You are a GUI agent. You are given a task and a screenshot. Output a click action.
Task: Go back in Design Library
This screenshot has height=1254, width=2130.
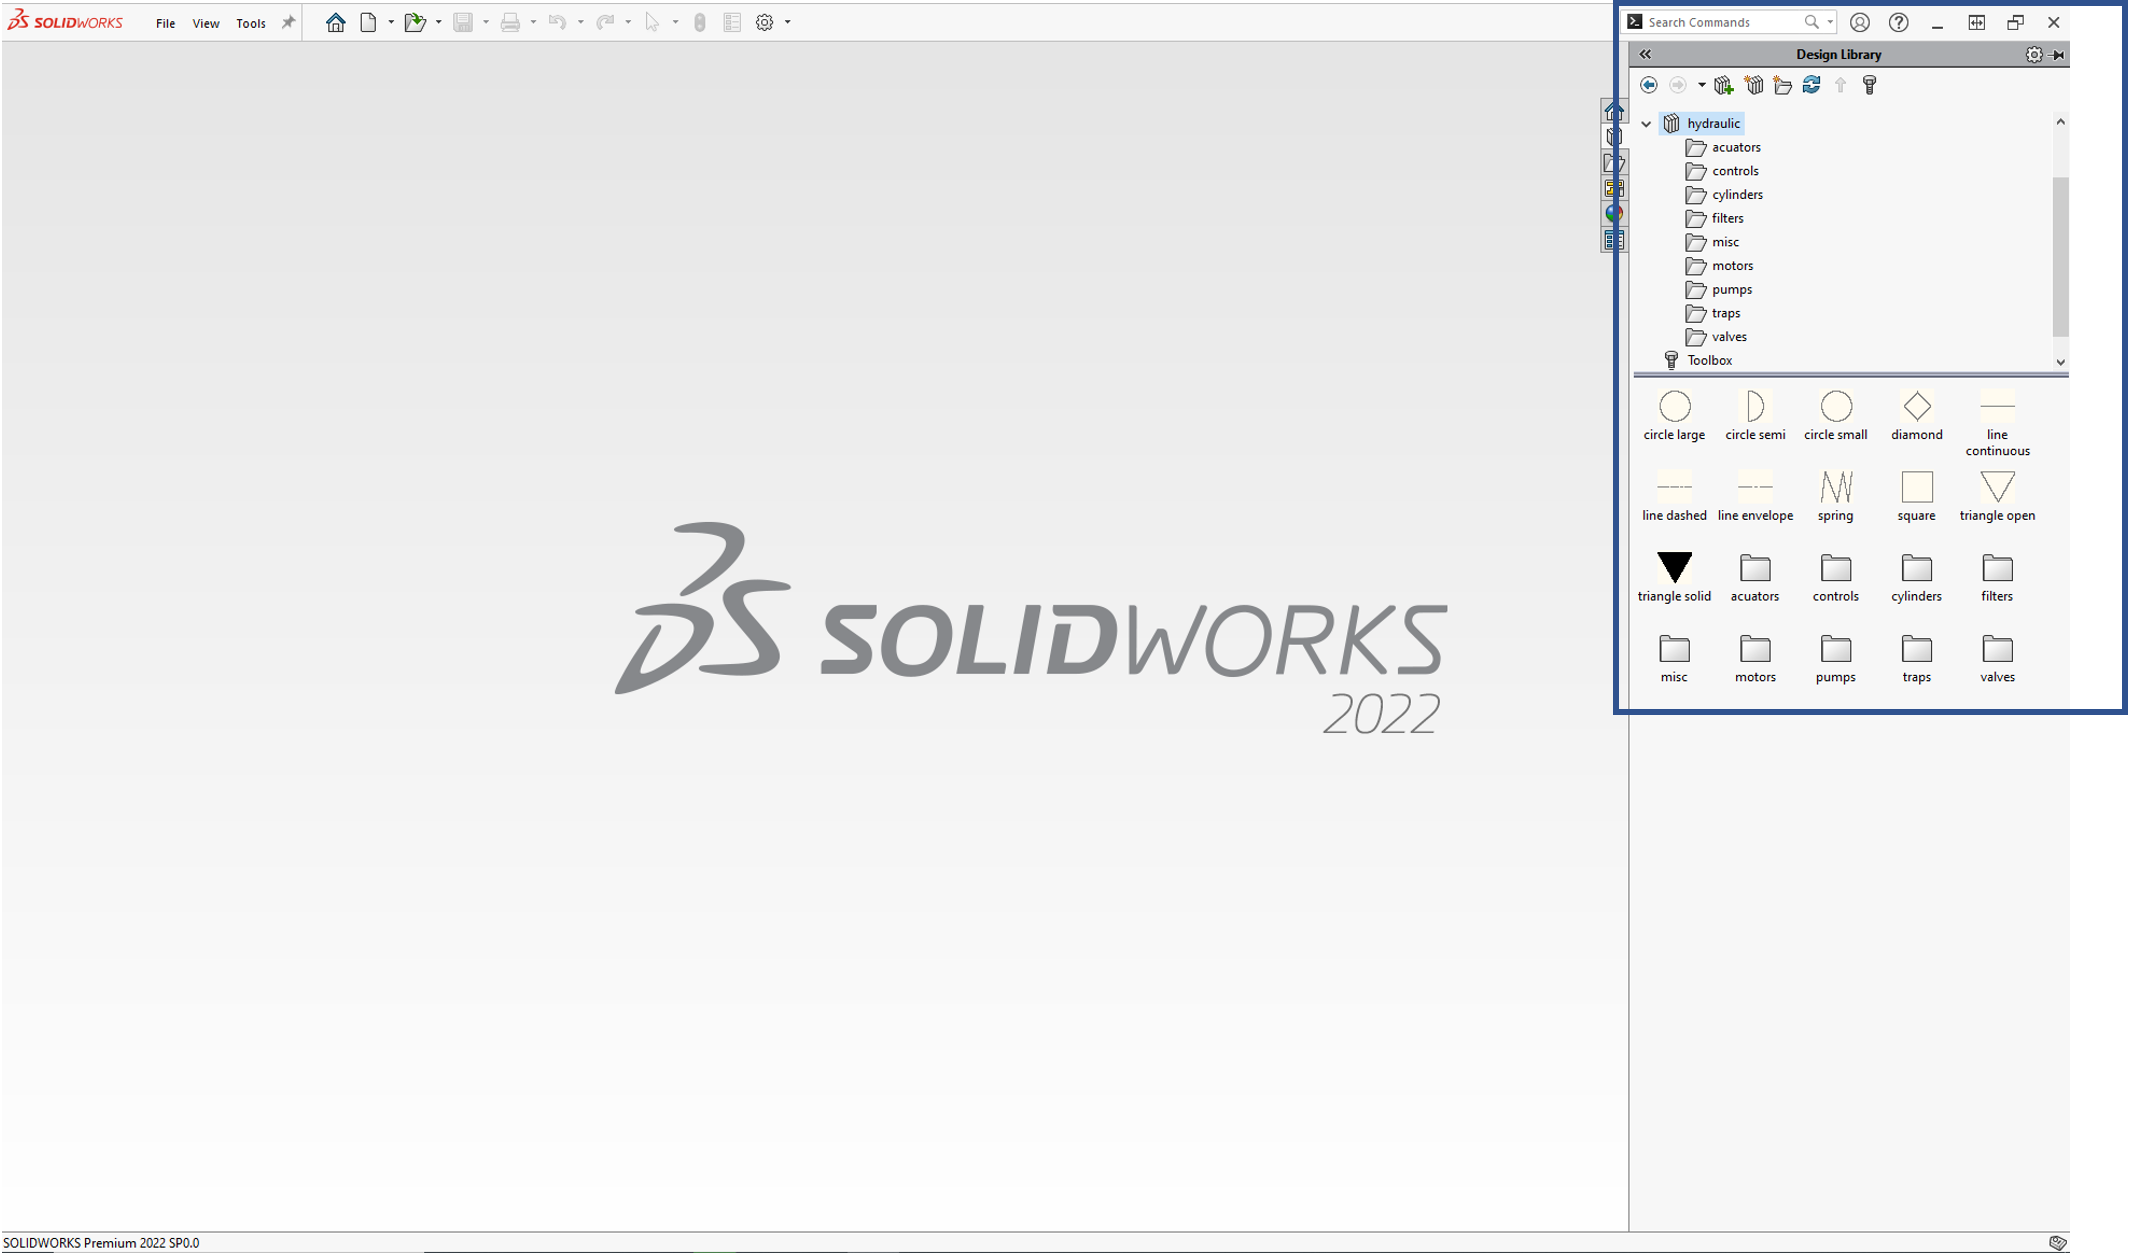(x=1649, y=85)
